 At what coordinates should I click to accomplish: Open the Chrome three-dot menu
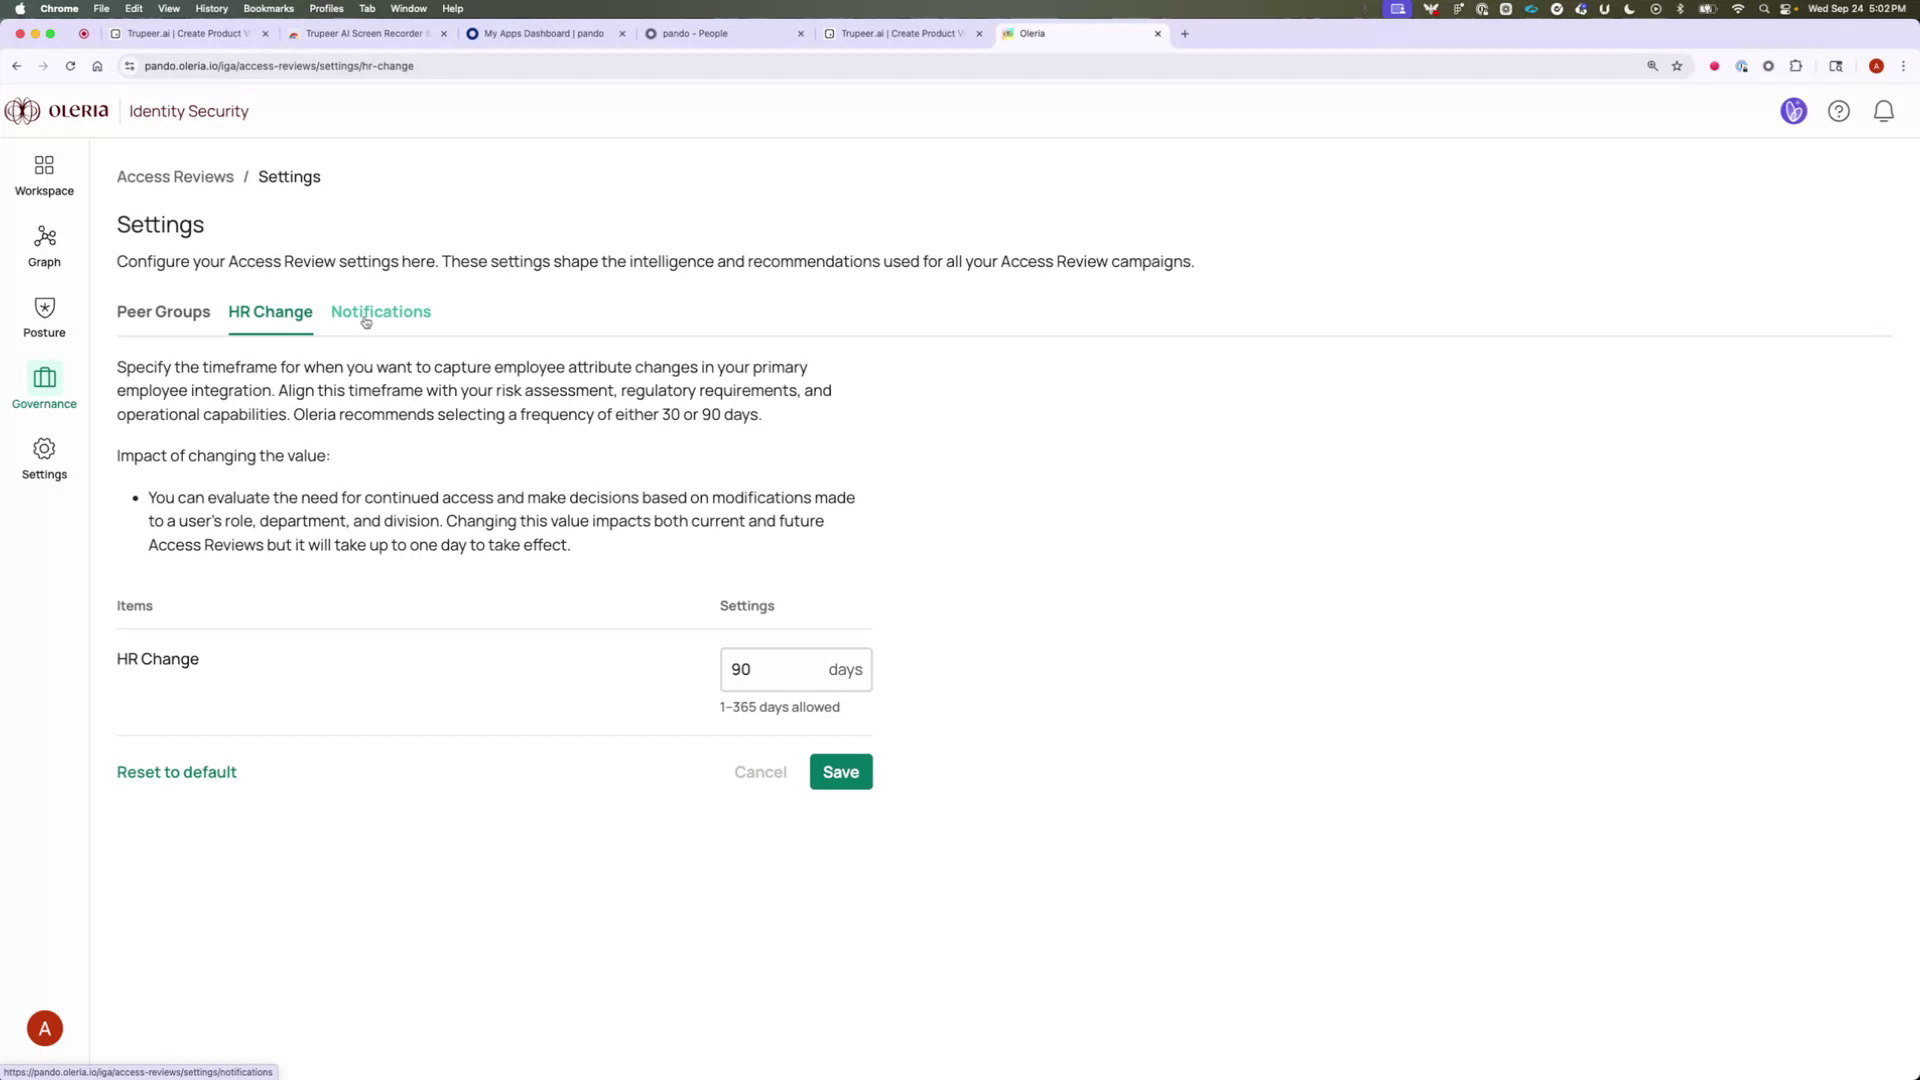(x=1904, y=66)
